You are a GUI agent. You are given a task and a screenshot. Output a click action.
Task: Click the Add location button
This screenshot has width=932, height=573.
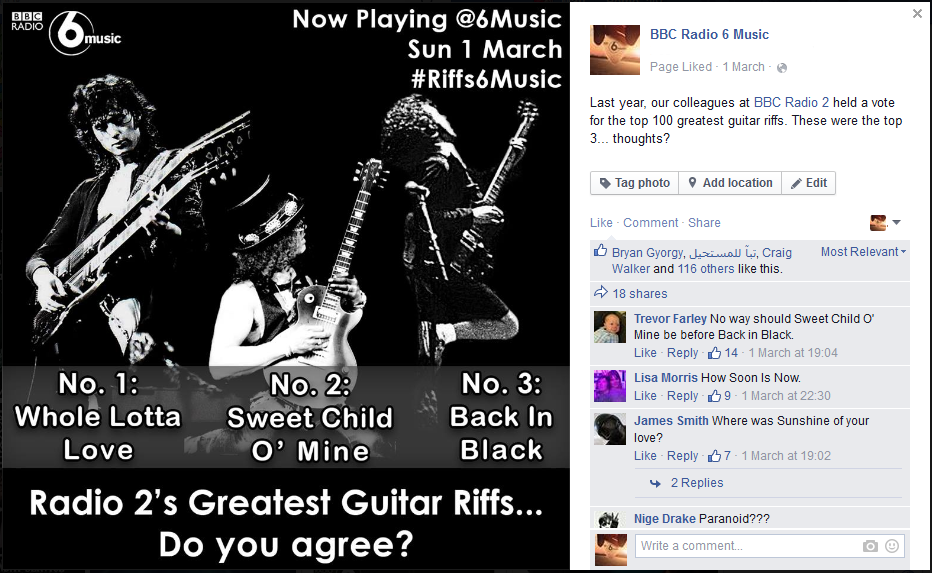(x=730, y=183)
